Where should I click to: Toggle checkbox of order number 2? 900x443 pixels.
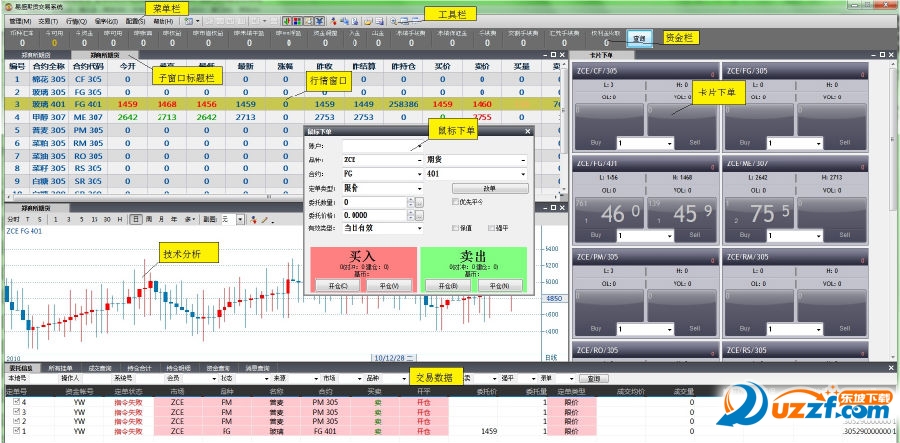[x=17, y=421]
